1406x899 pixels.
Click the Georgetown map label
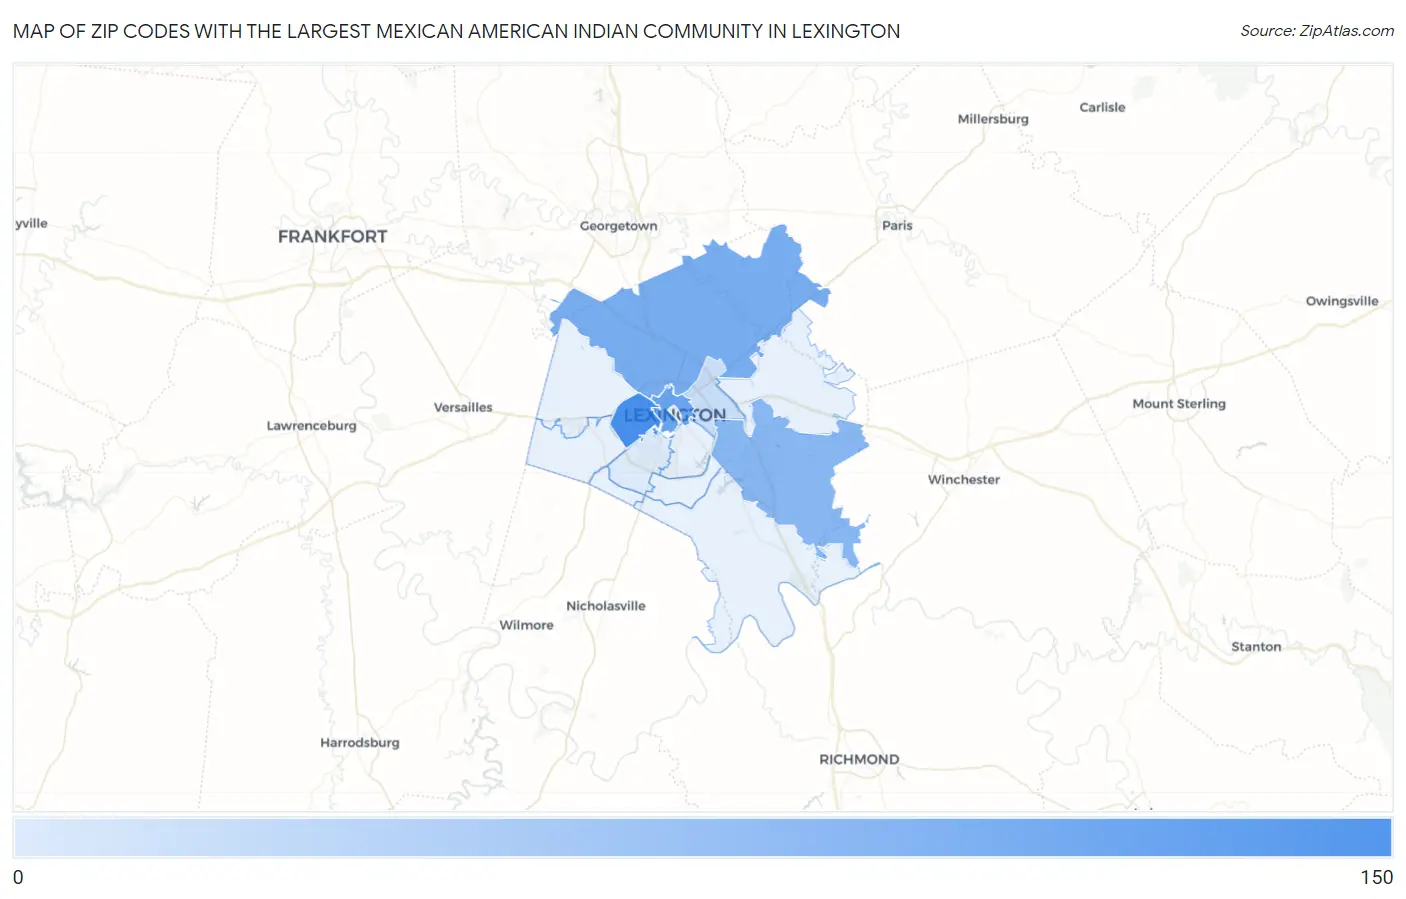pos(618,226)
